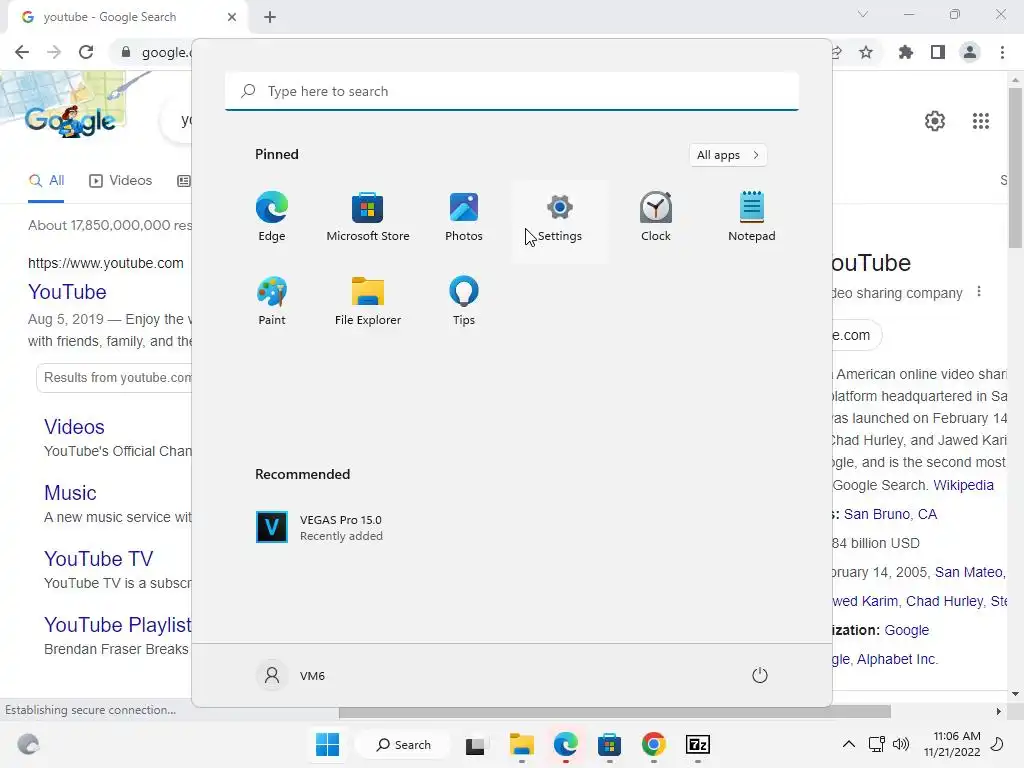The height and width of the screenshot is (768, 1024).
Task: Reload the Chrome page
Action: coord(86,52)
